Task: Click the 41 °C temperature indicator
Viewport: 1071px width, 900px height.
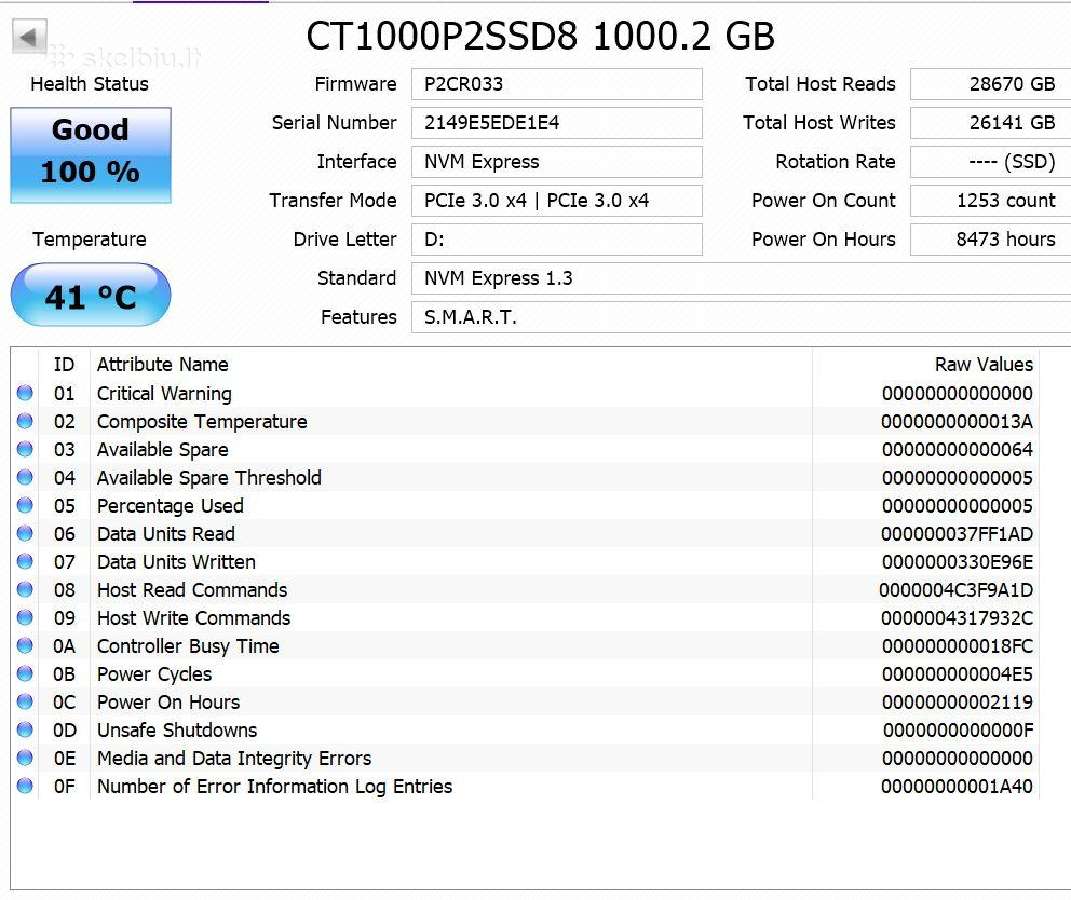Action: (91, 295)
